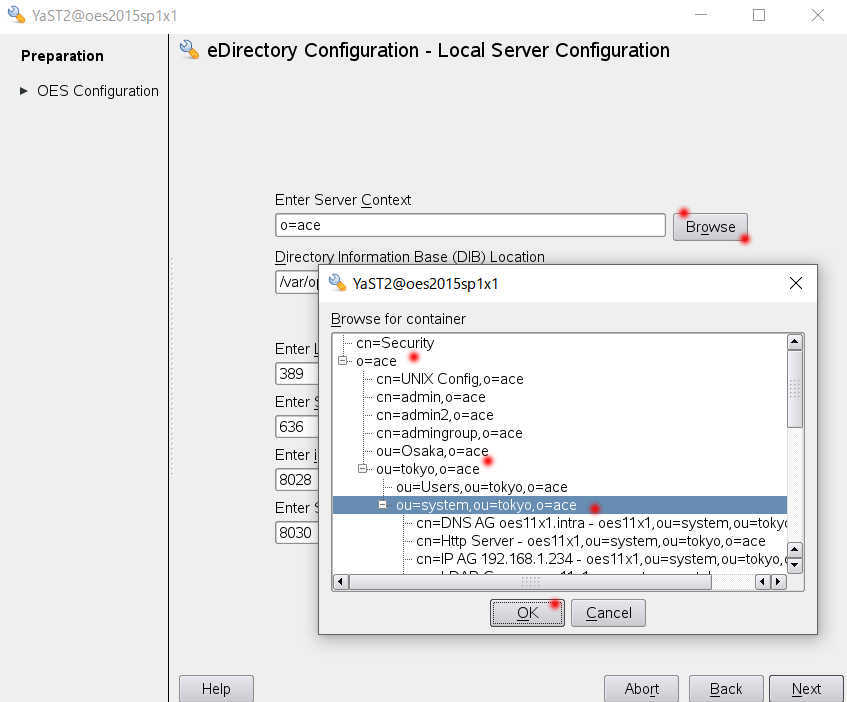Collapse the ou=system,ou=tokyo,o=ace node
Screen dimensions: 847x702
[x=382, y=505]
